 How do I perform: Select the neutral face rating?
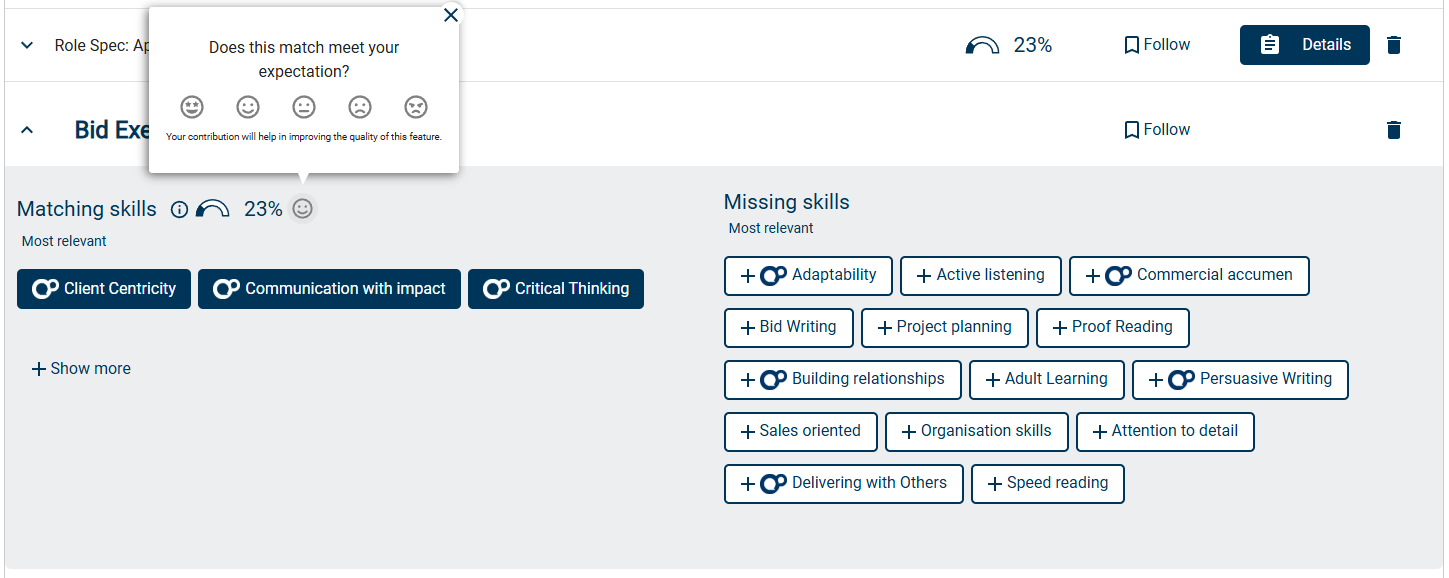(304, 106)
